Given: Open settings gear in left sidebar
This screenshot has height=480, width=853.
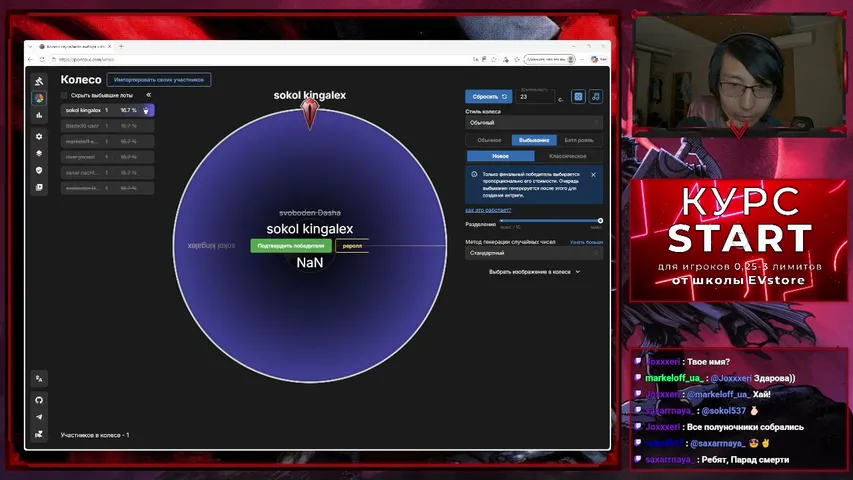Looking at the screenshot, I should [39, 137].
